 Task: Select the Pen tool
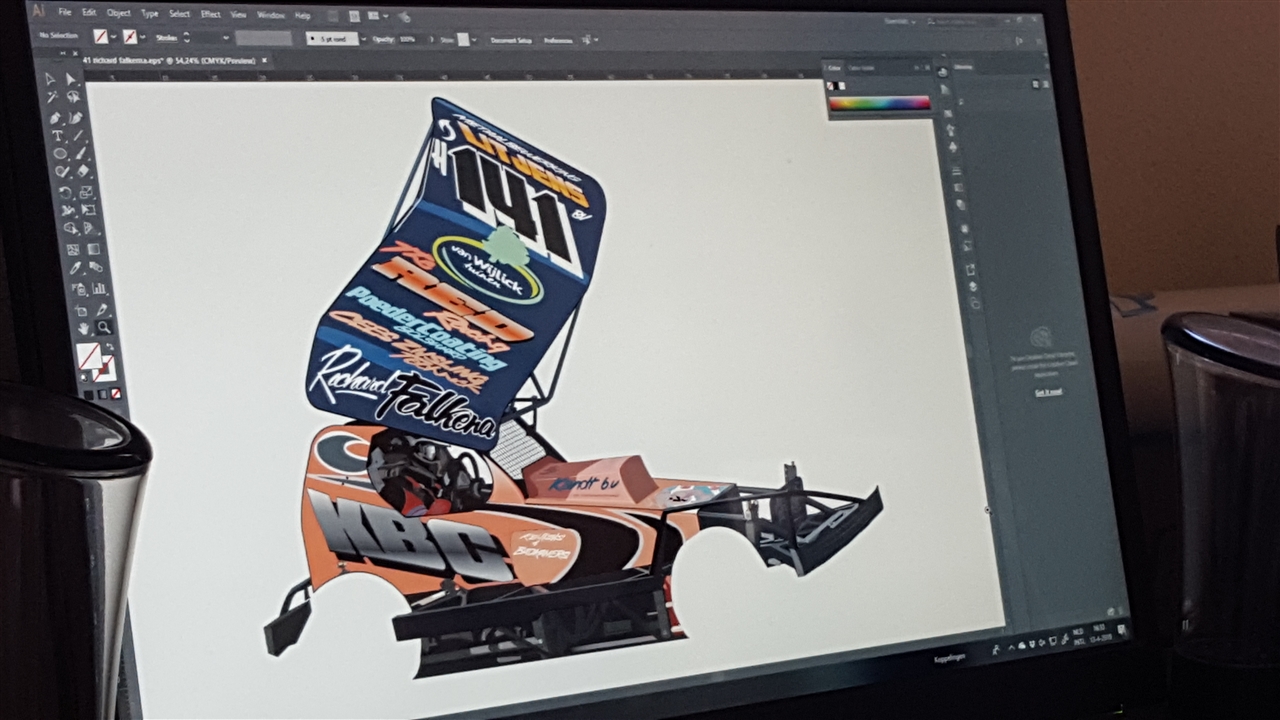(x=55, y=117)
